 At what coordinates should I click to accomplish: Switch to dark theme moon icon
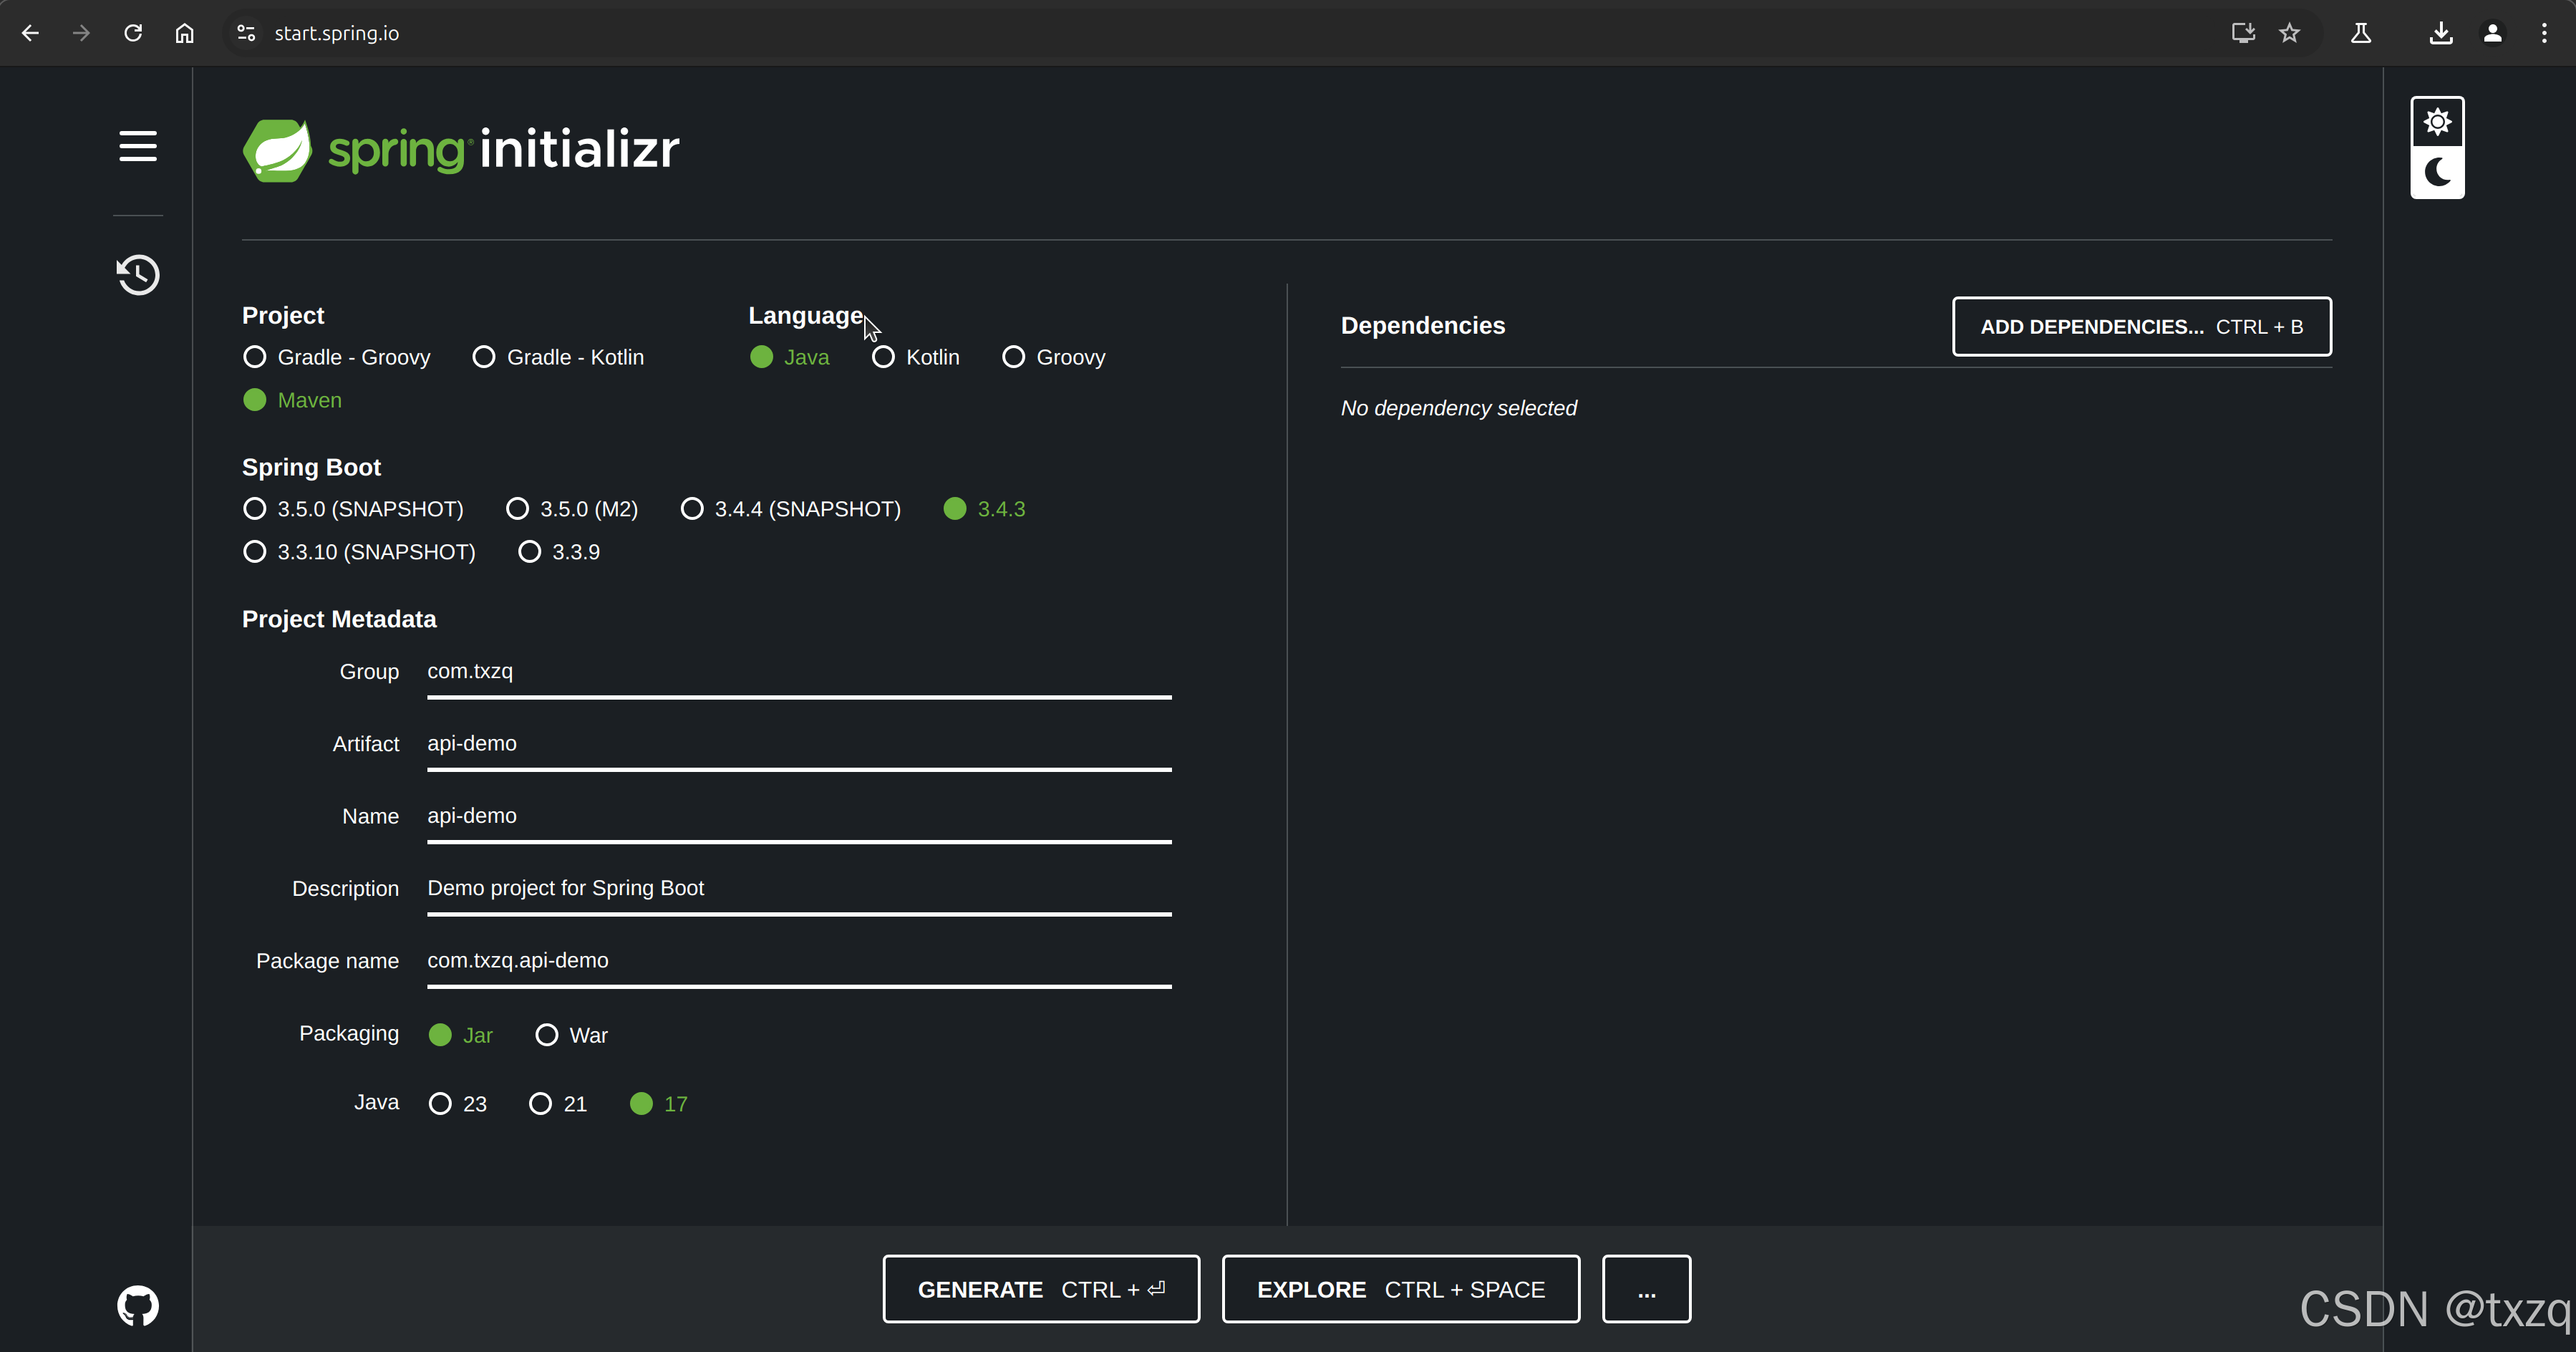point(2437,173)
